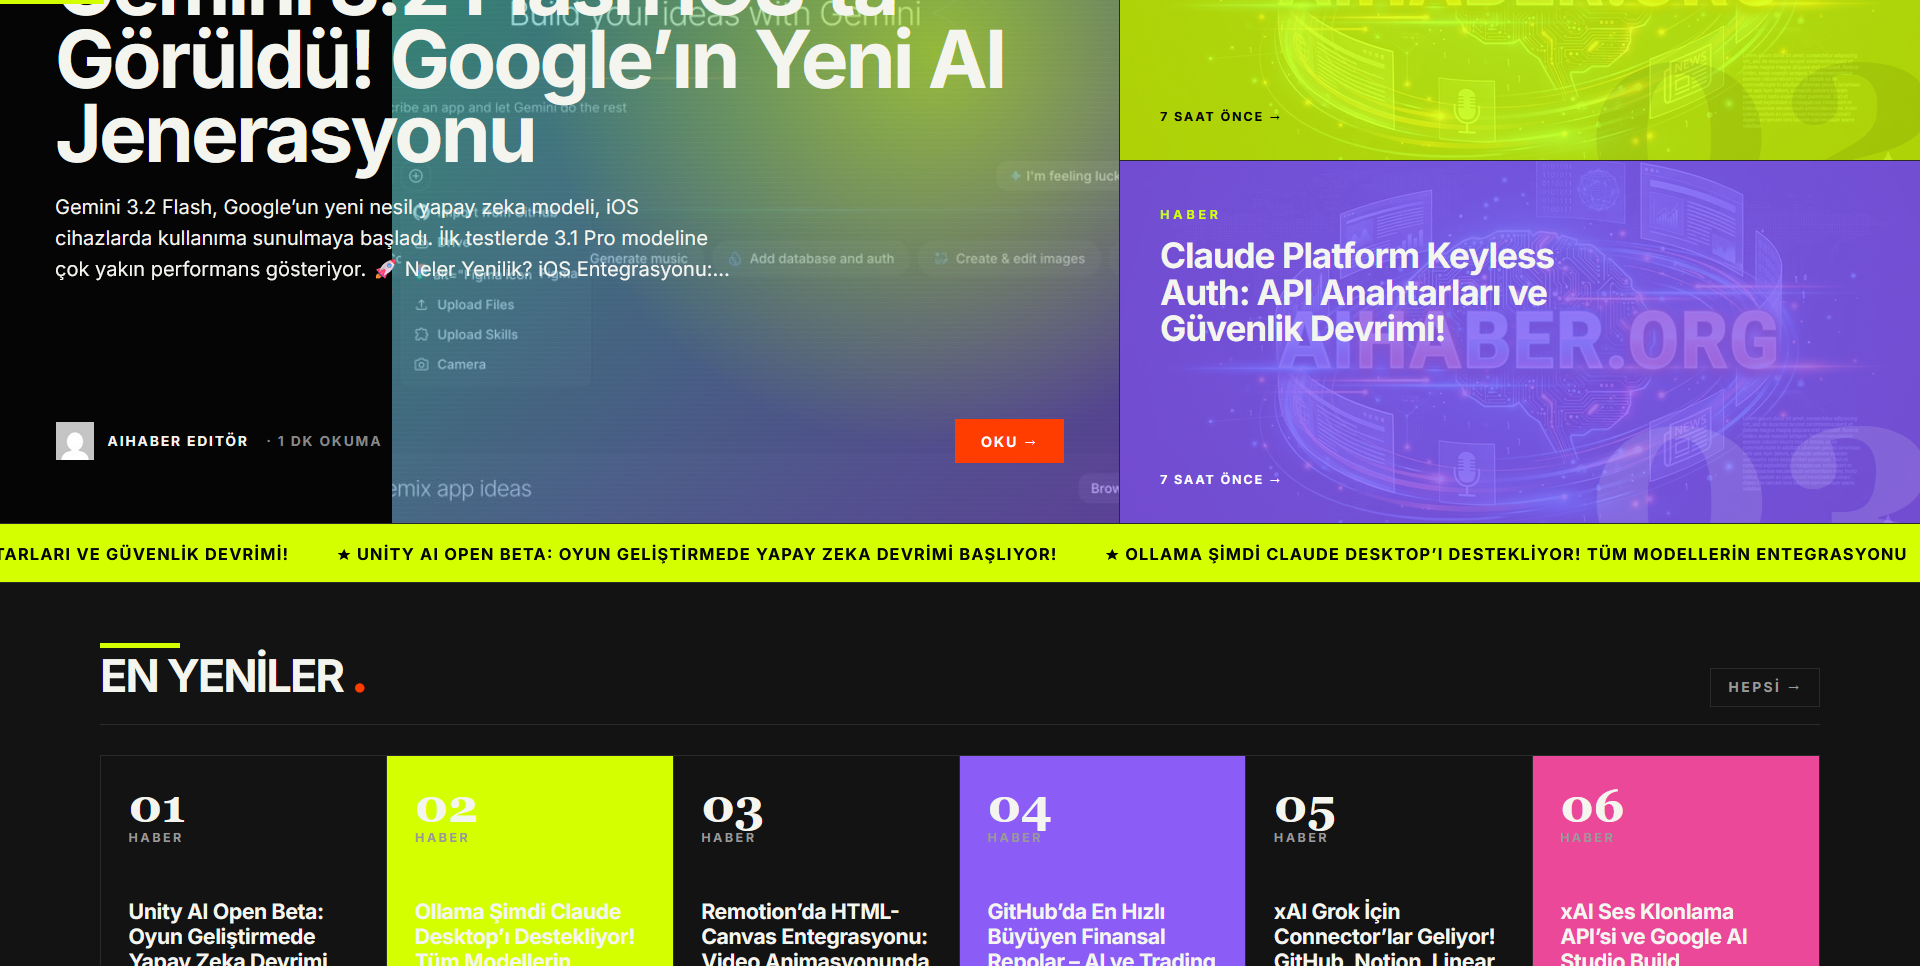
Task: Click the "GÜVENLİK DEVRİMİ!" ticker item
Action: pyautogui.click(x=144, y=554)
